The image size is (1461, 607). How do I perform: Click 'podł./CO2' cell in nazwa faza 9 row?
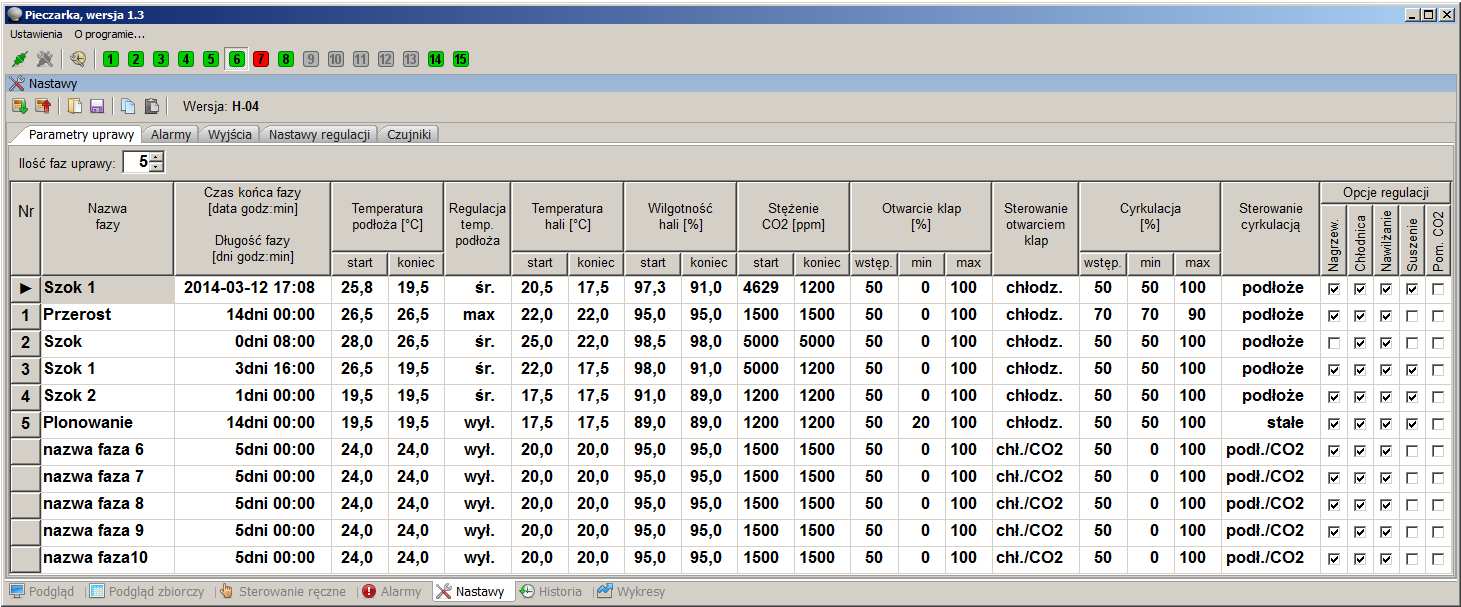pyautogui.click(x=1270, y=531)
